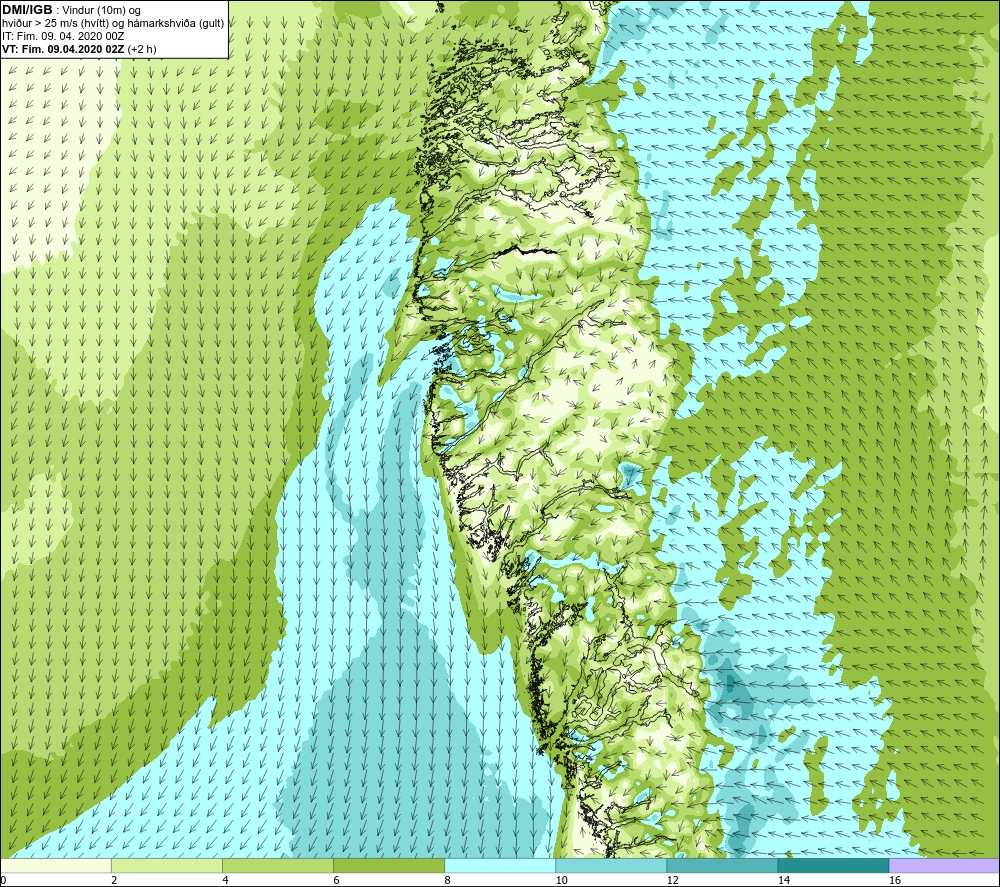Viewport: 1000px width, 887px height.
Task: Click the green 4–6 m/s legend swatch
Action: click(x=278, y=866)
